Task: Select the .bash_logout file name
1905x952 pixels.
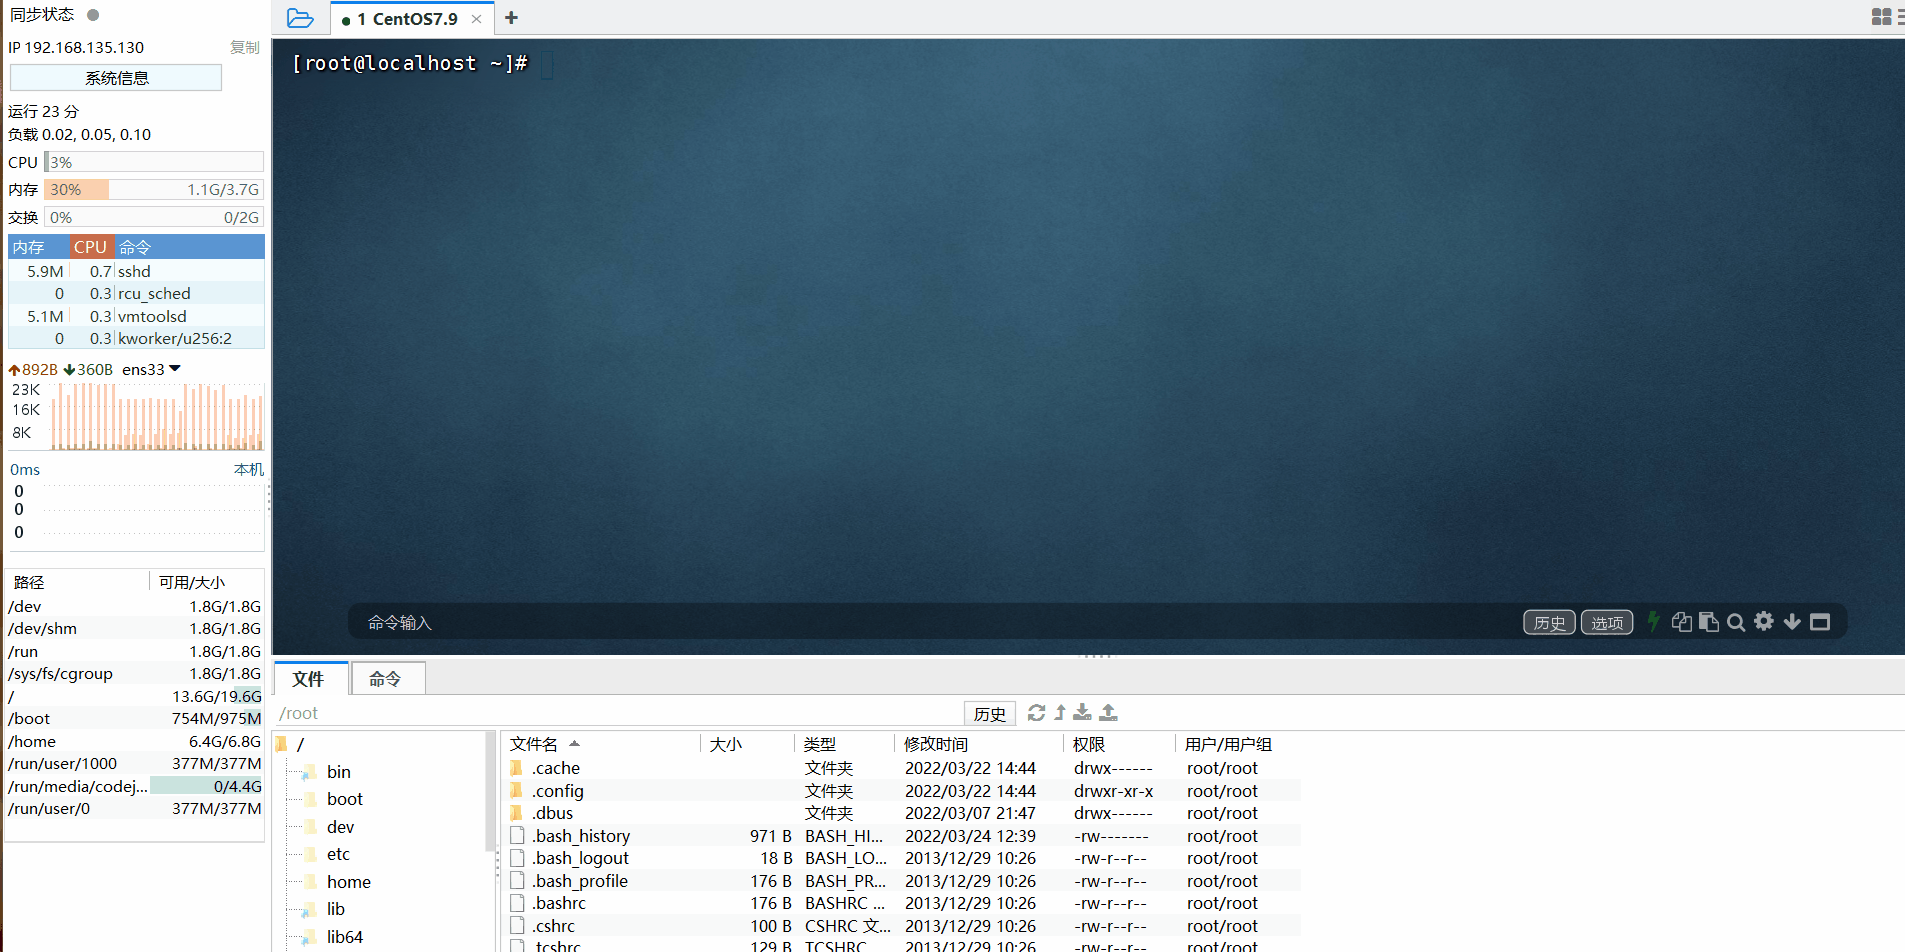Action: (x=580, y=858)
